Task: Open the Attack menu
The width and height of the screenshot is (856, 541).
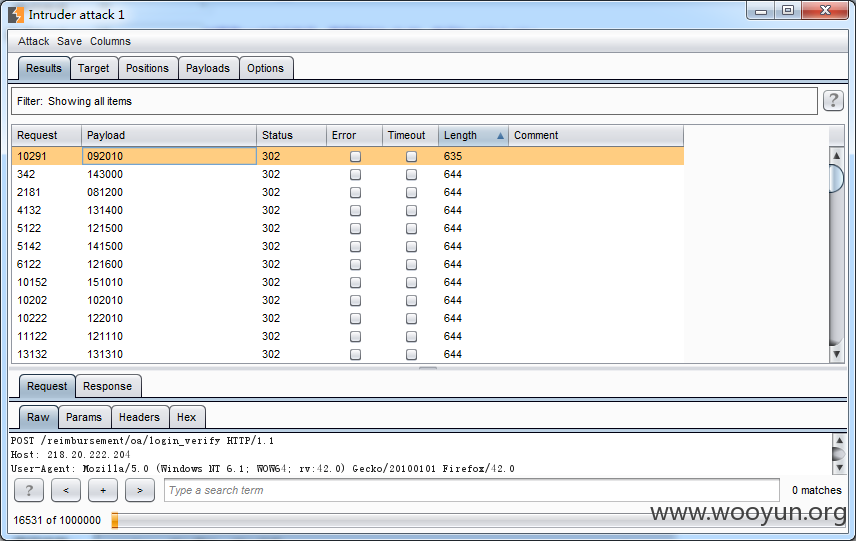Action: click(x=33, y=41)
